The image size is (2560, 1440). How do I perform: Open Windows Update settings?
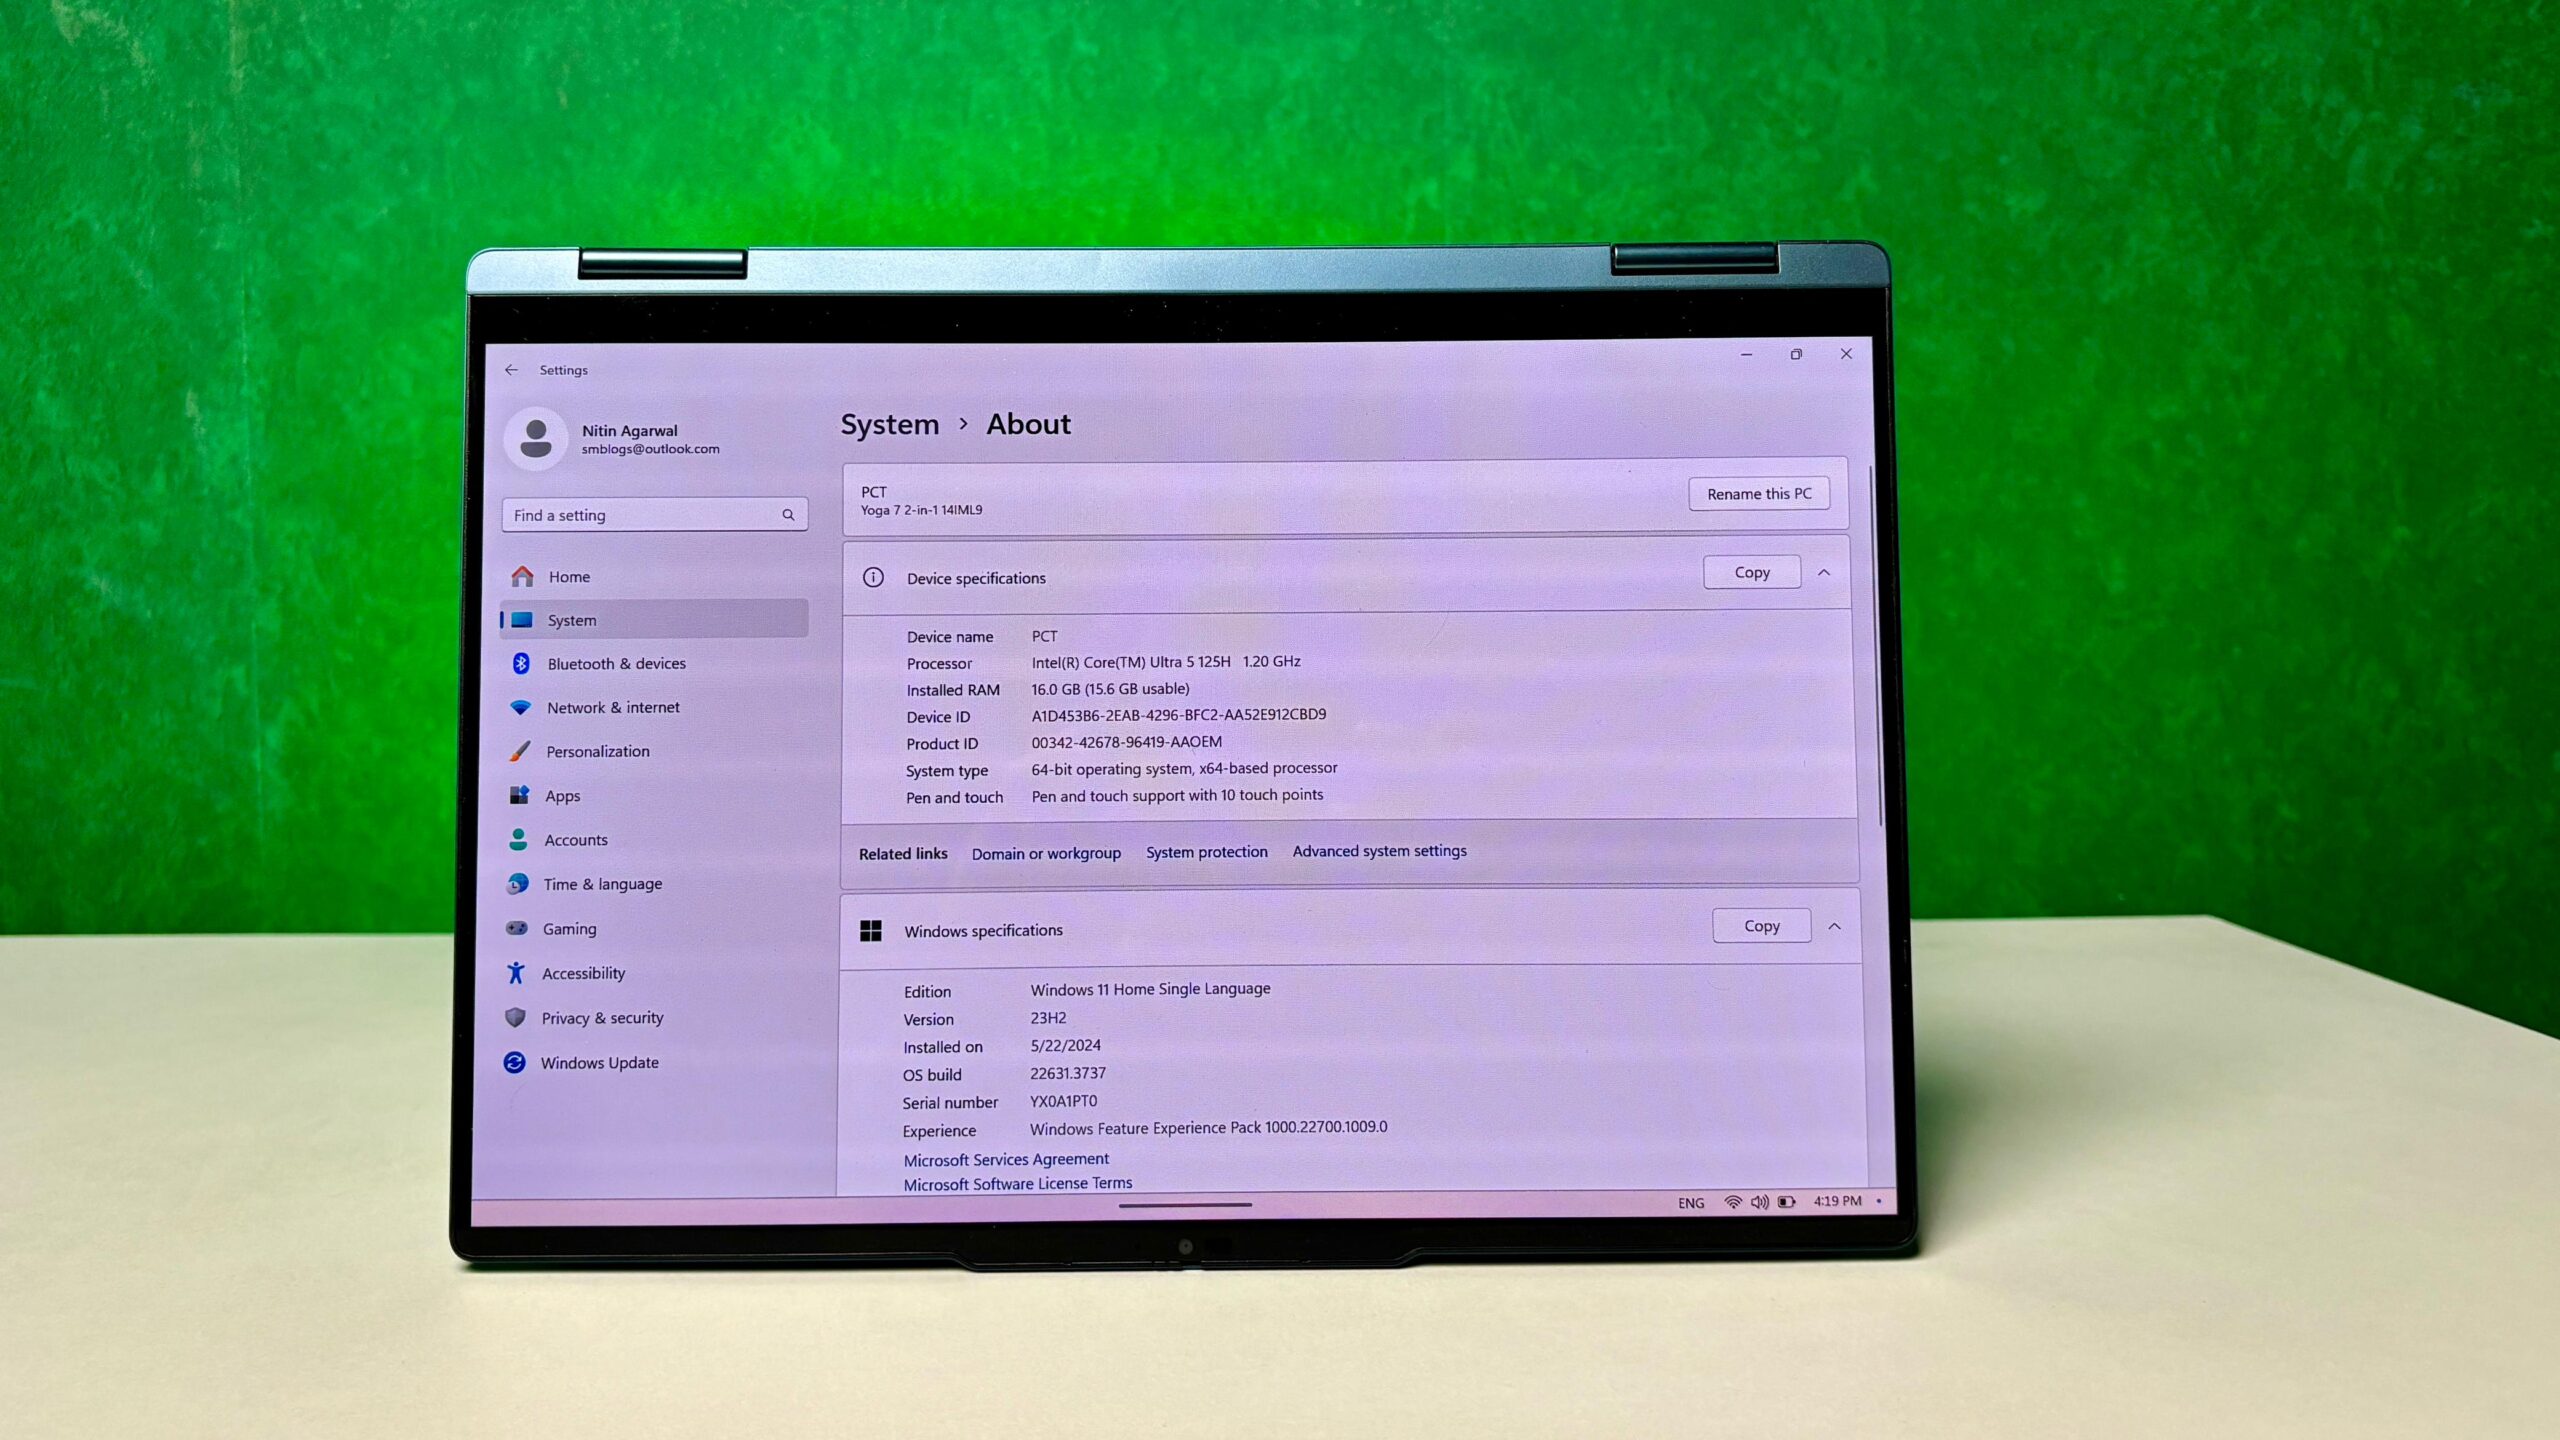click(x=600, y=1062)
